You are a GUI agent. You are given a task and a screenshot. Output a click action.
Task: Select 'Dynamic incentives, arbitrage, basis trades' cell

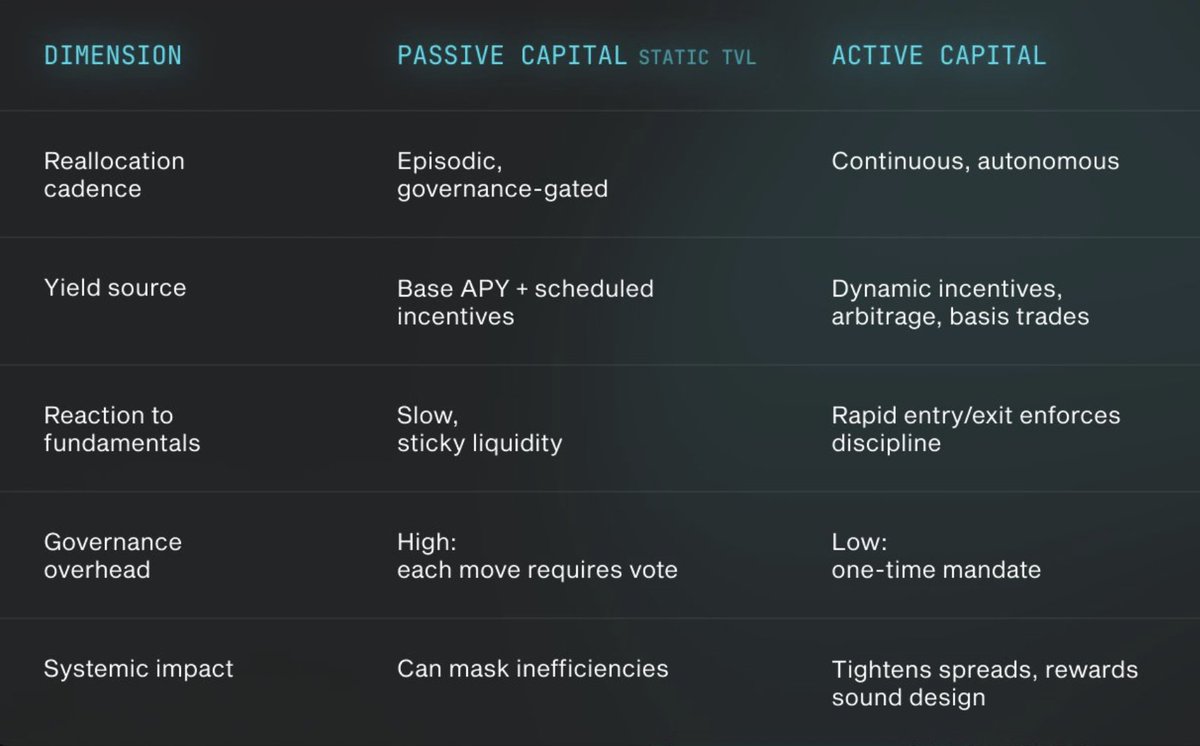click(960, 302)
